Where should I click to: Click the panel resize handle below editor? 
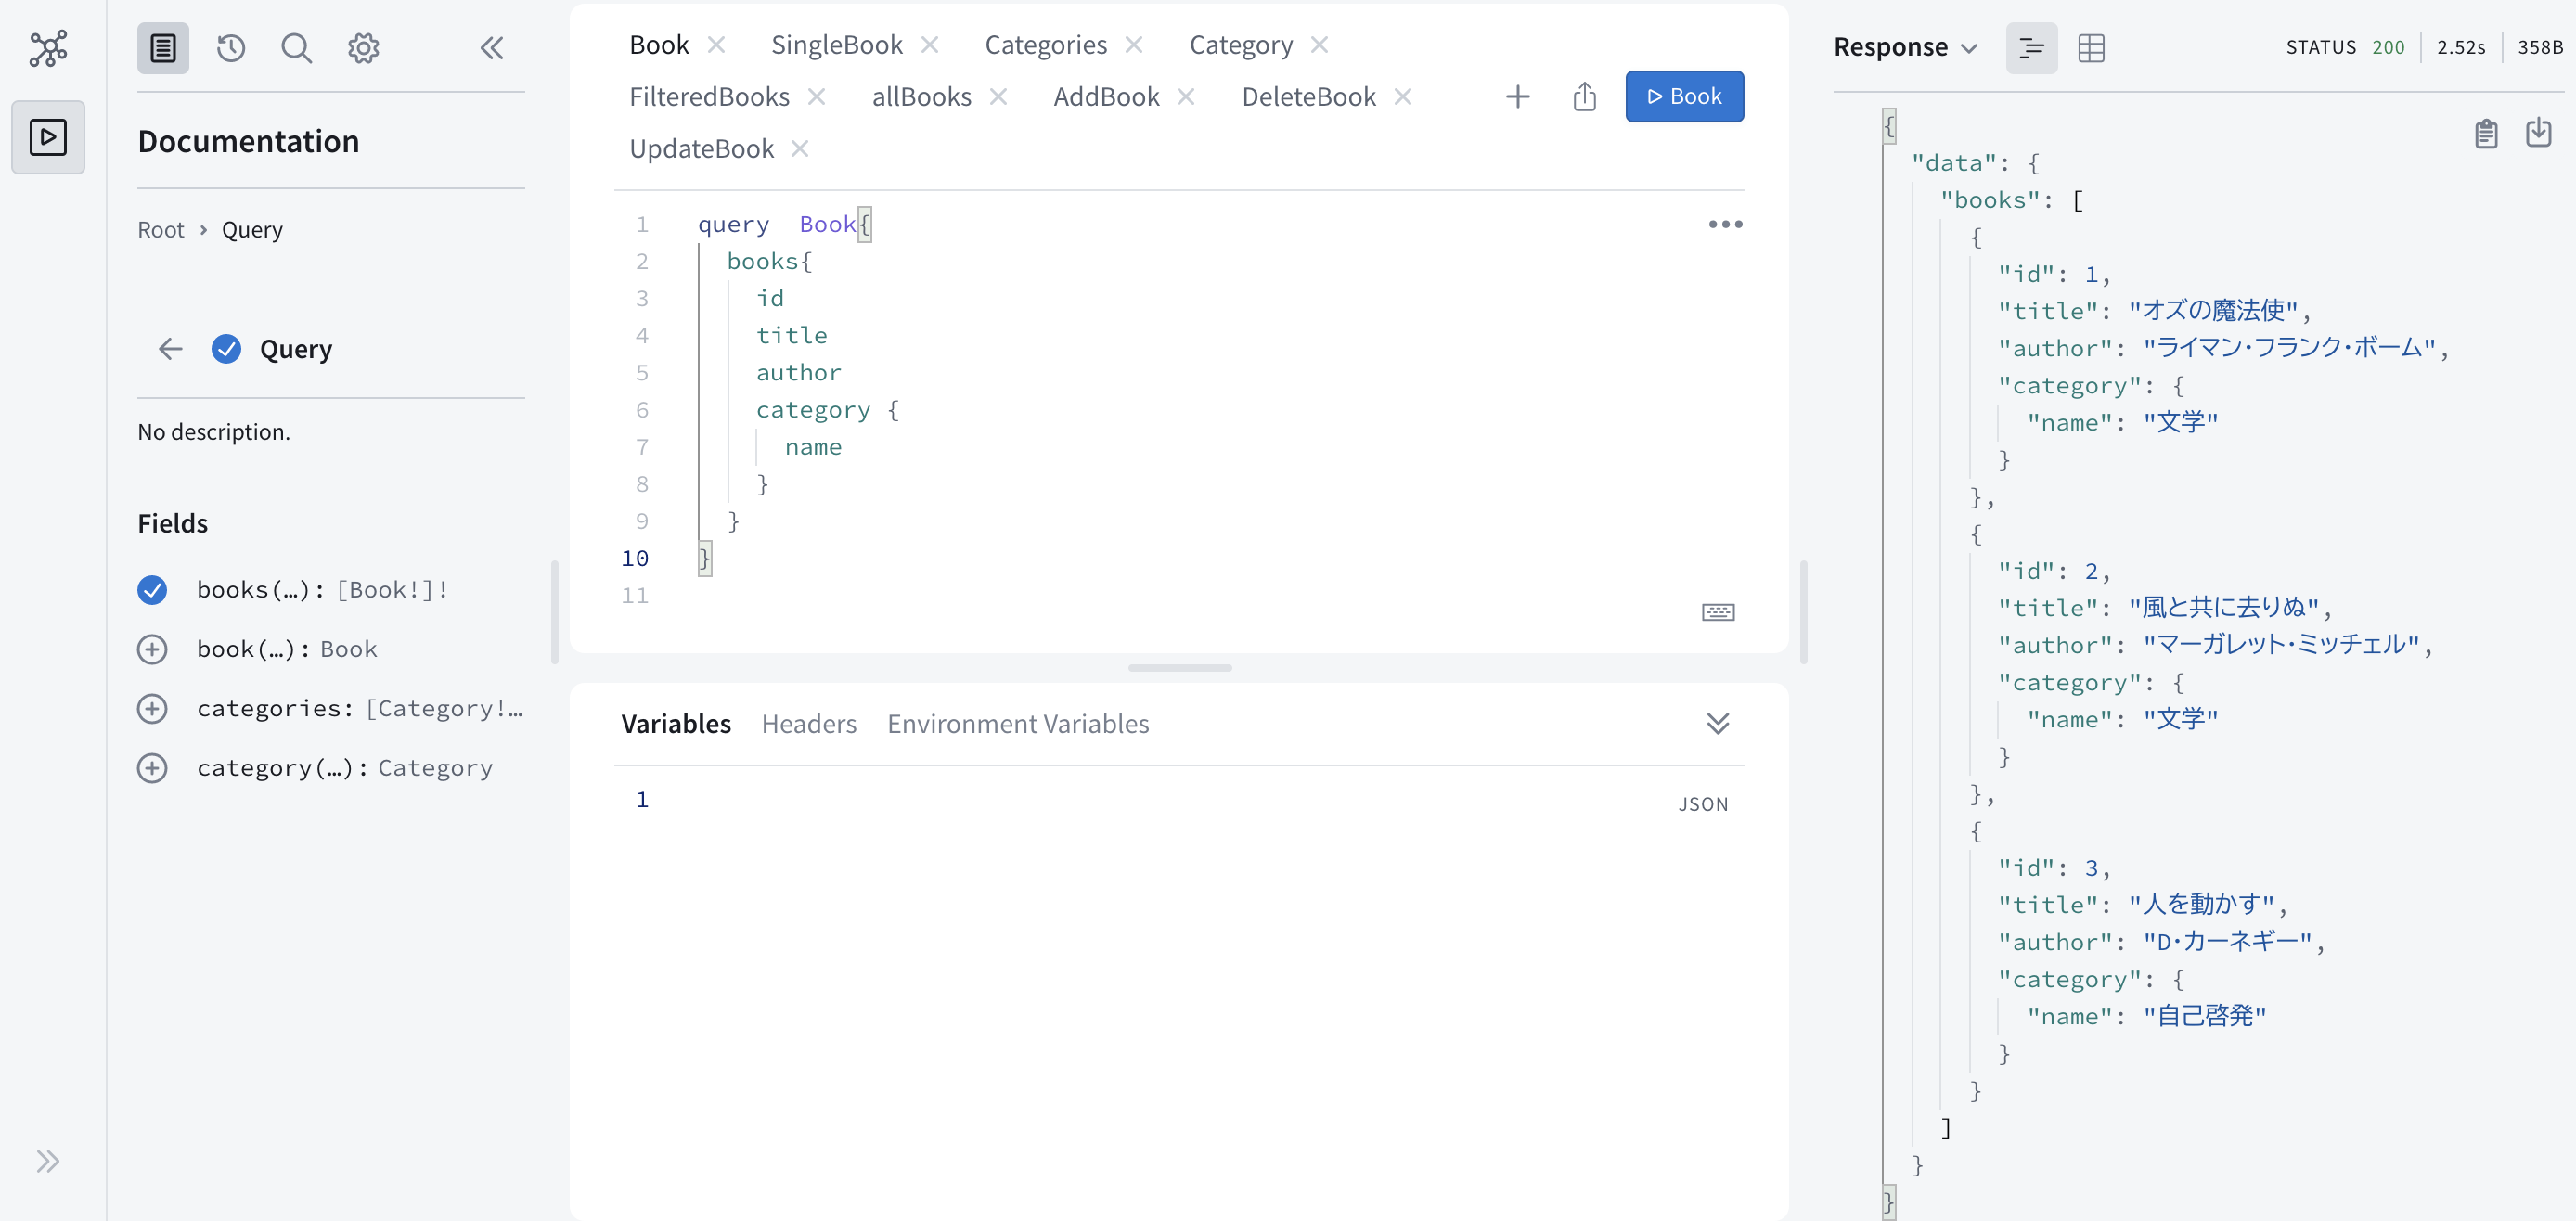1179,667
